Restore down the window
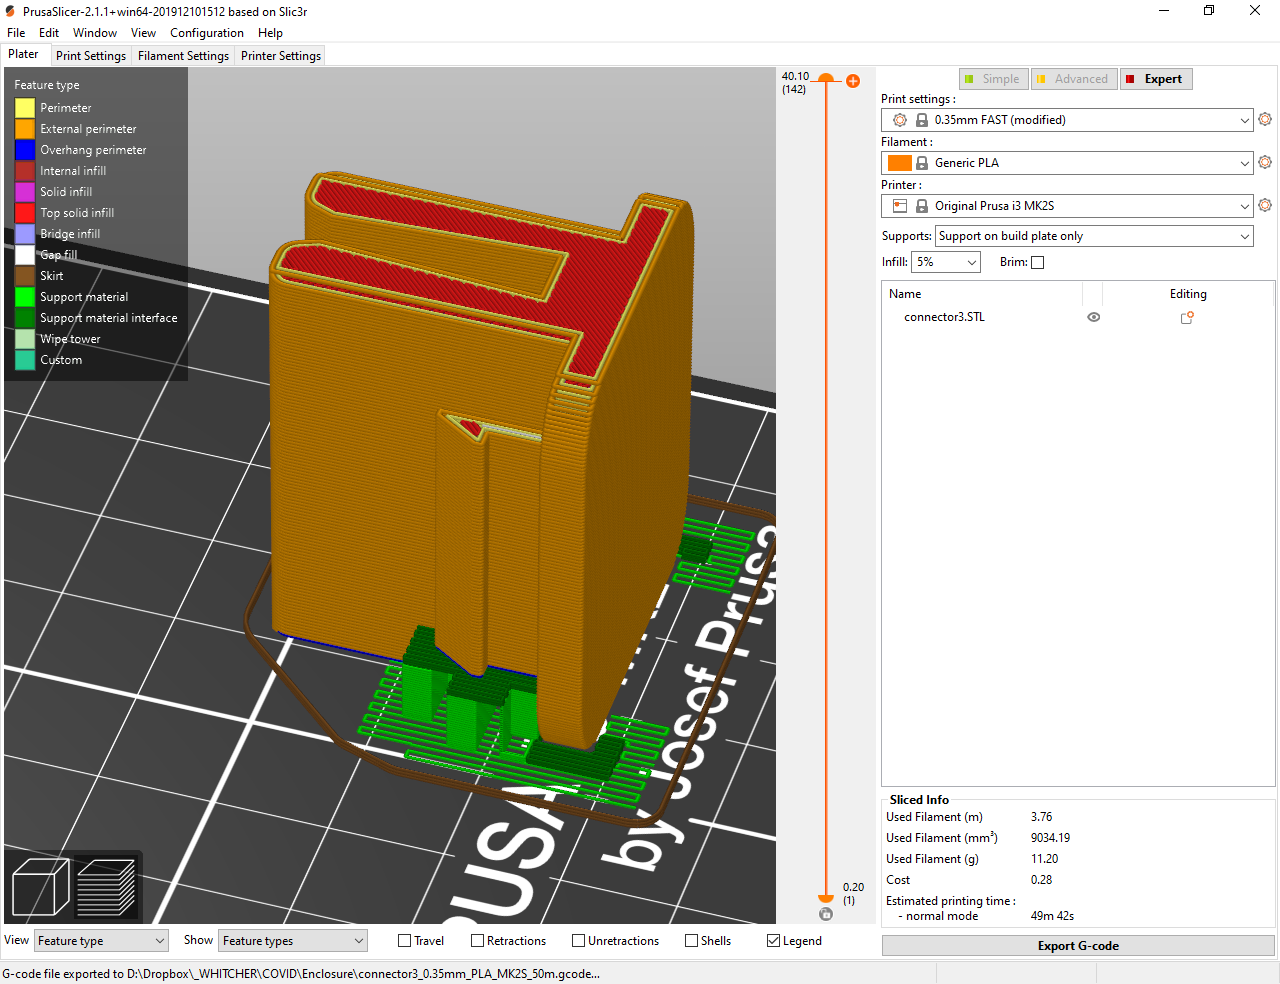 [1209, 11]
